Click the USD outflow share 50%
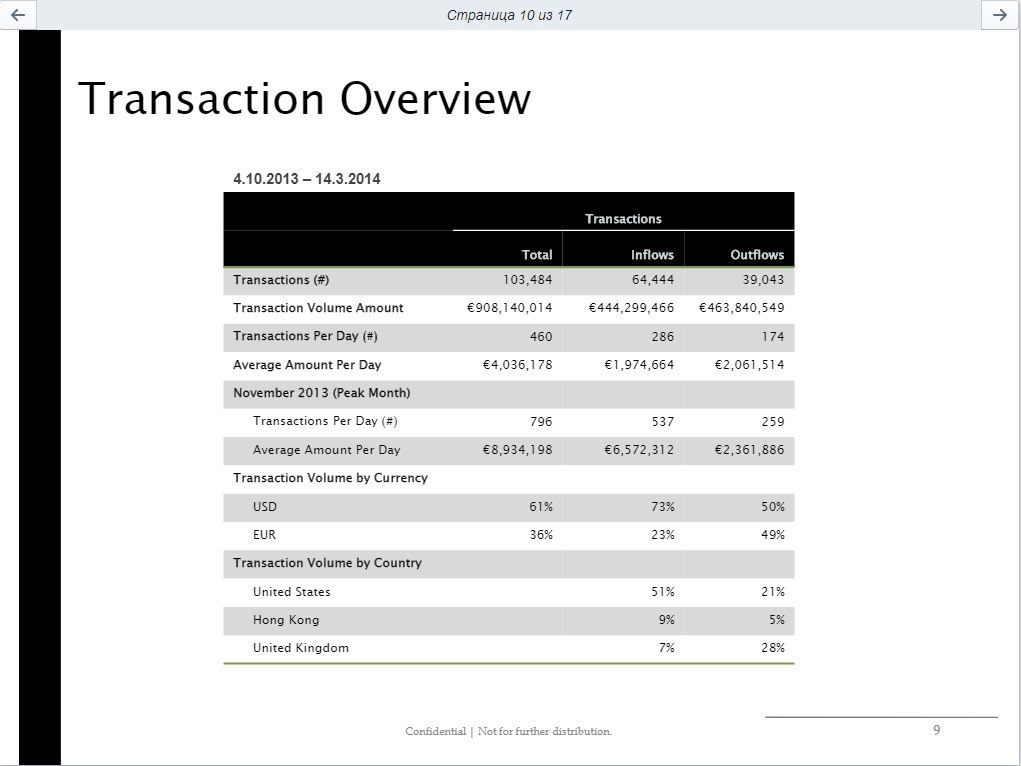Image resolution: width=1021 pixels, height=766 pixels. 773,507
